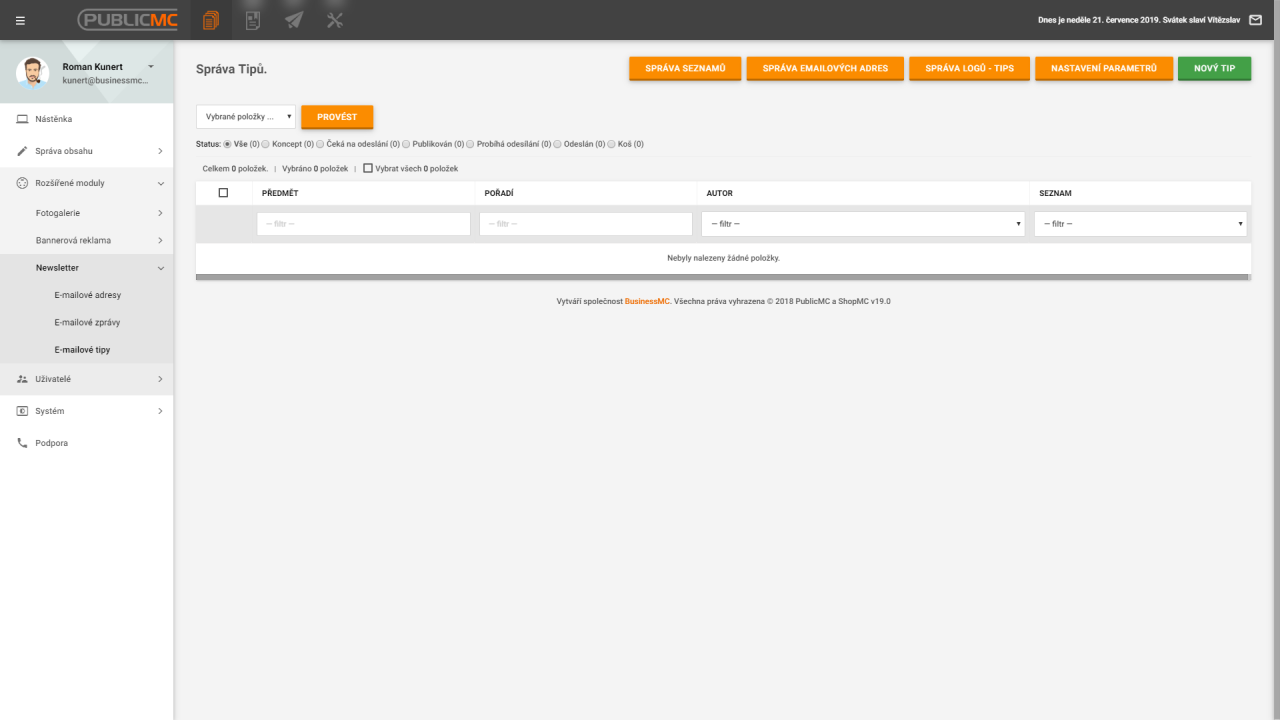Screen dimensions: 1280x720
Task: Sort by the Seznam column header
Action: click(x=1055, y=193)
